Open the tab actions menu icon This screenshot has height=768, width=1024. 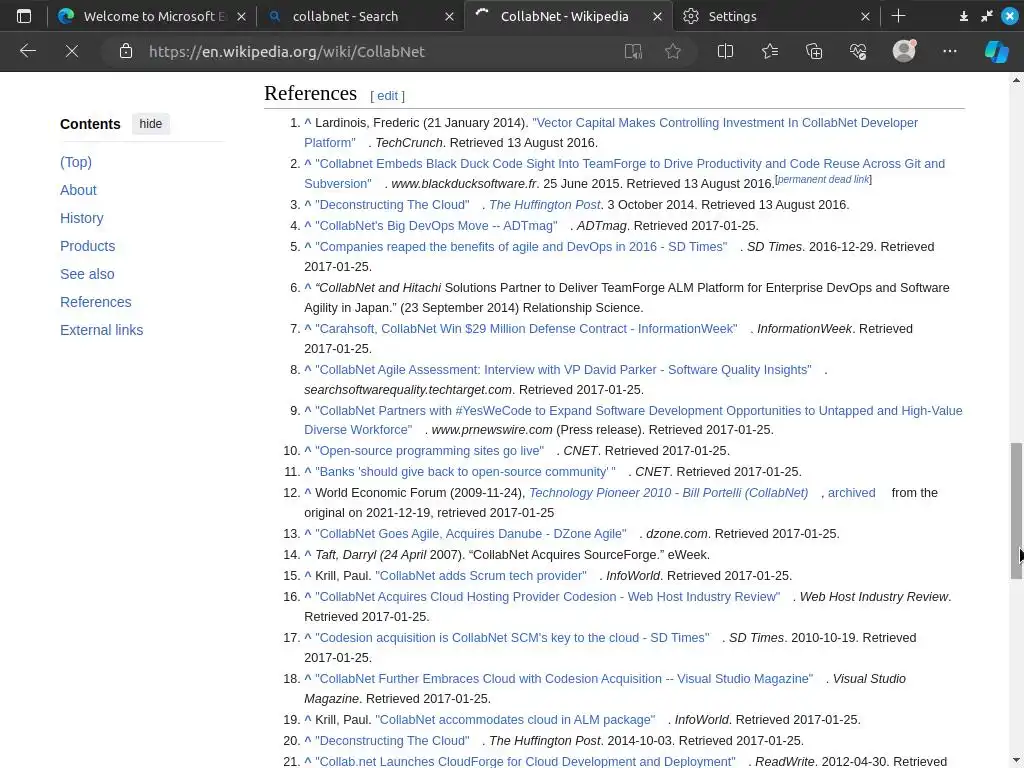(24, 16)
